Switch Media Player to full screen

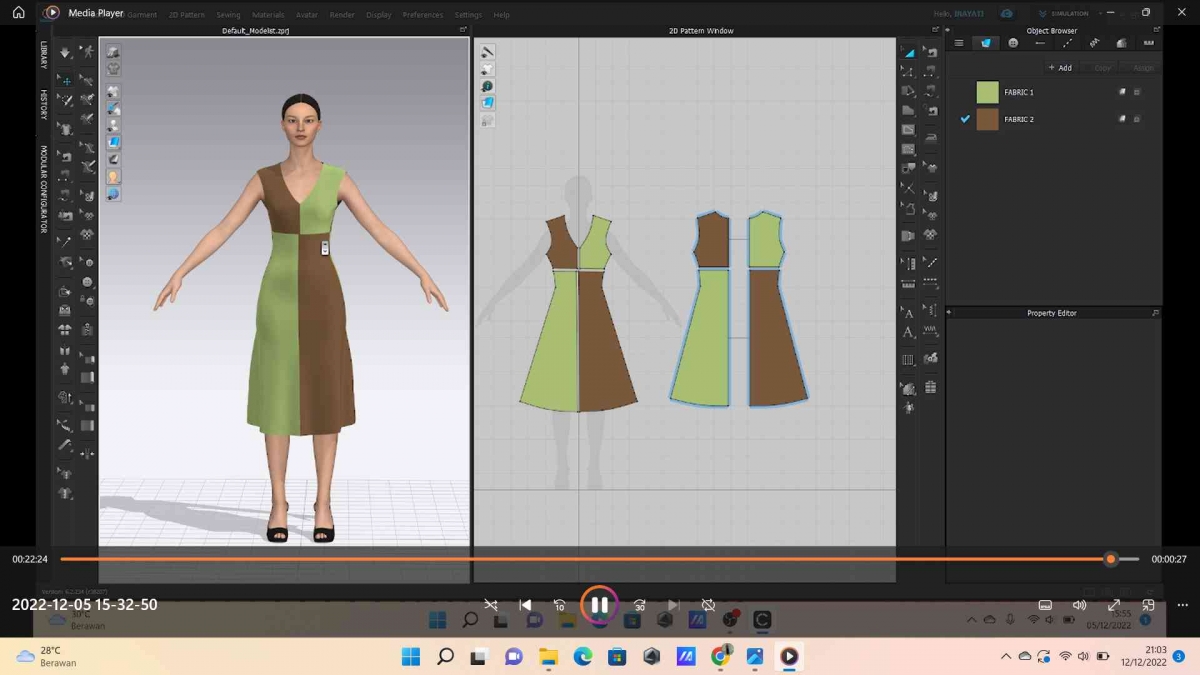[1114, 605]
